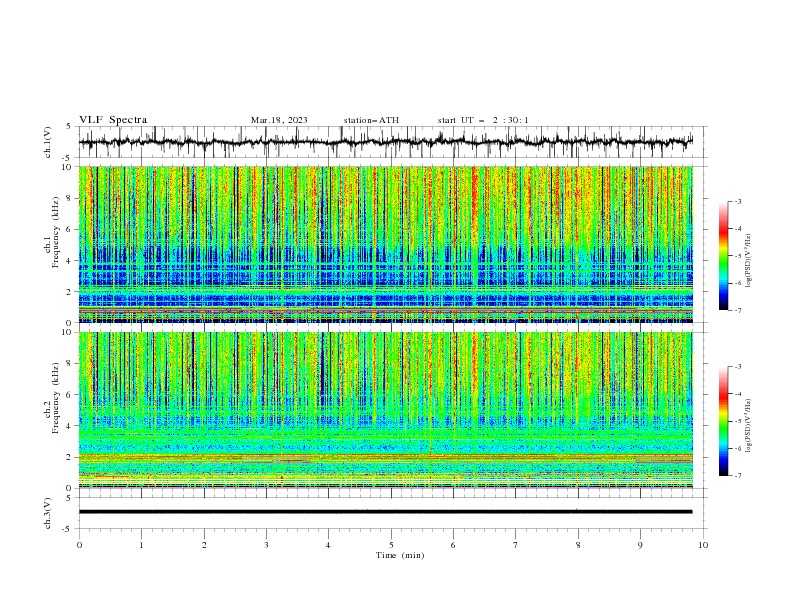Click the "7" tick on the time axis
The height and width of the screenshot is (612, 792).
point(516,545)
